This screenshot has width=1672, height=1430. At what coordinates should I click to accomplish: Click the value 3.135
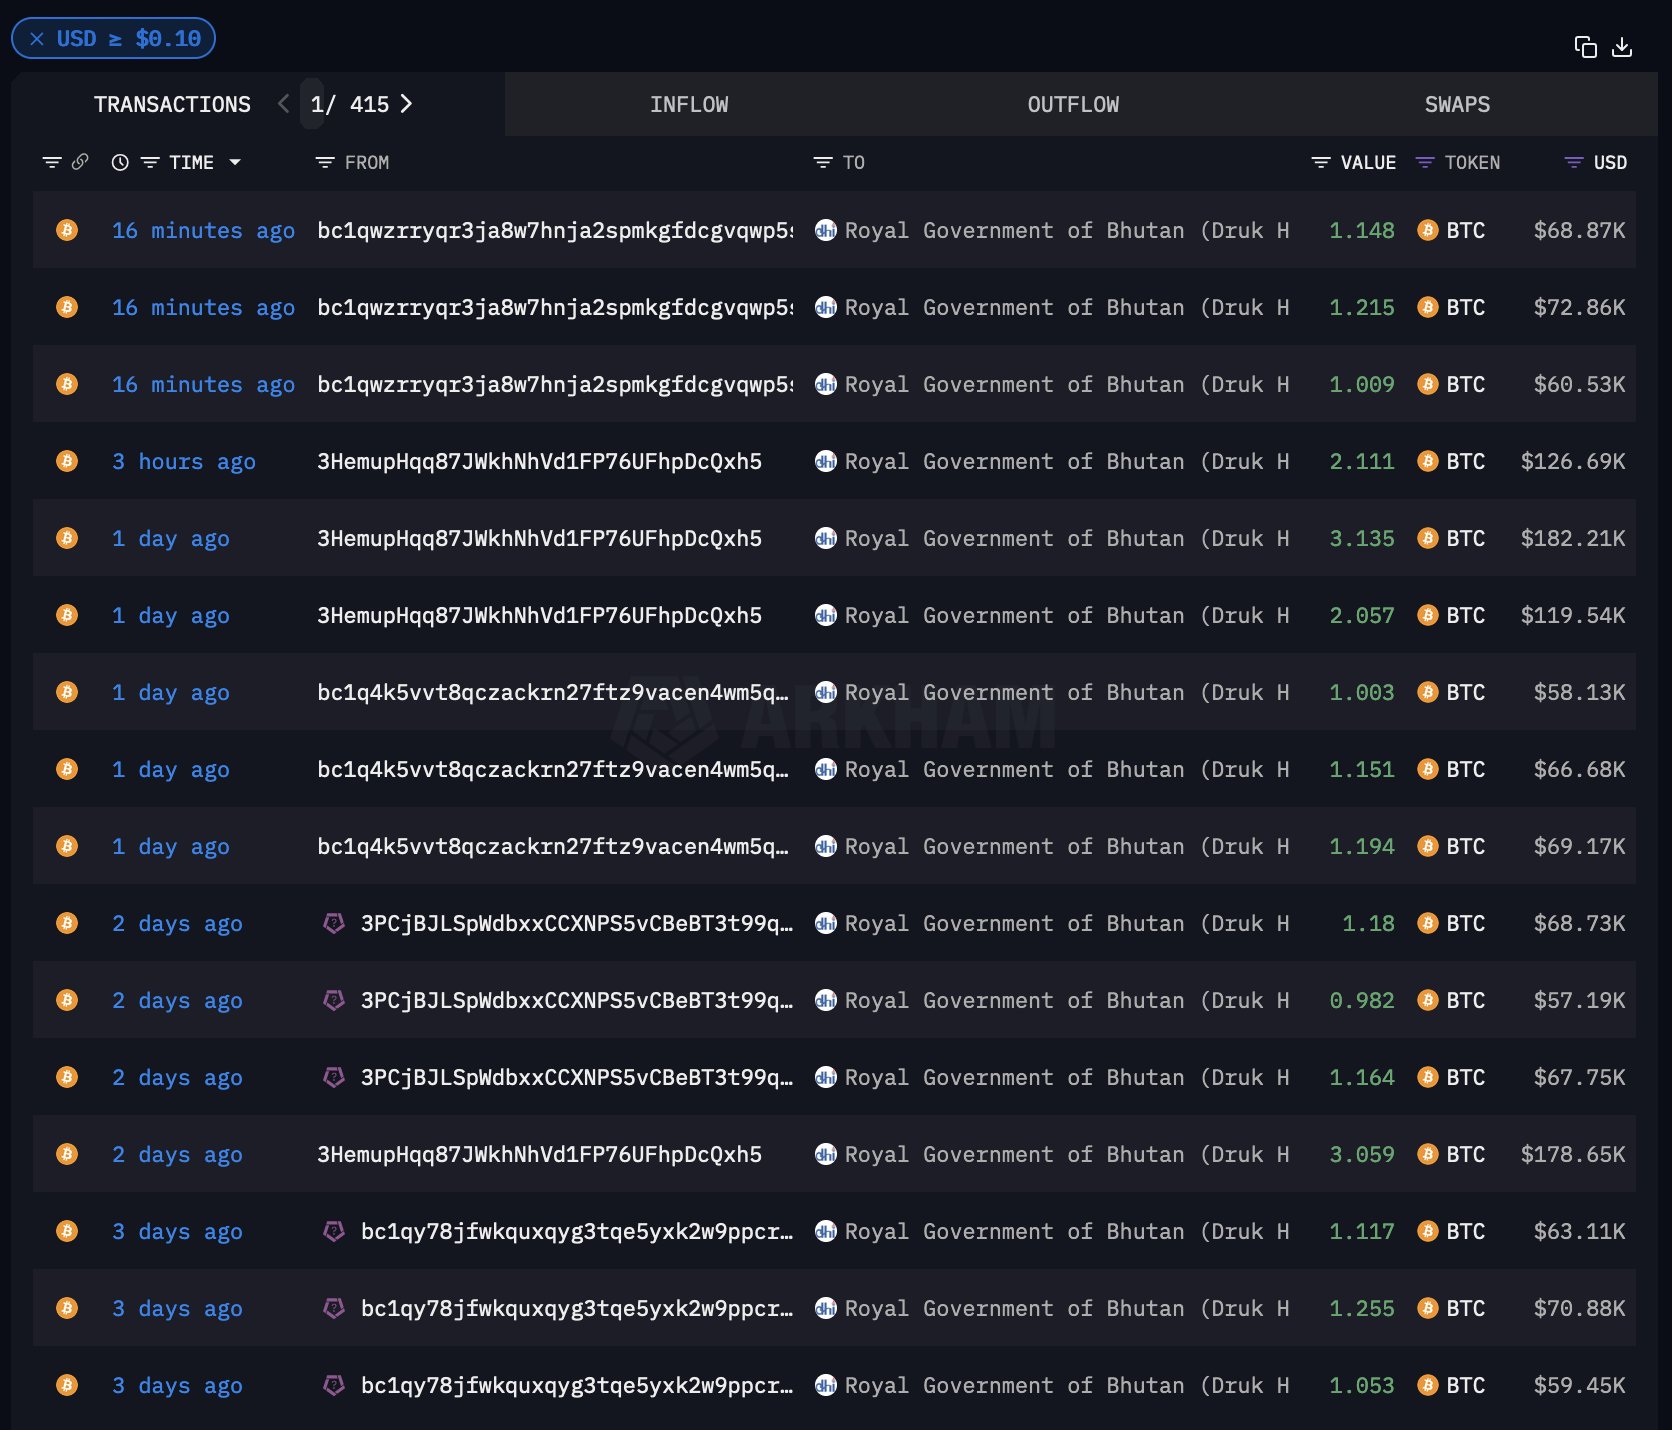coord(1362,538)
